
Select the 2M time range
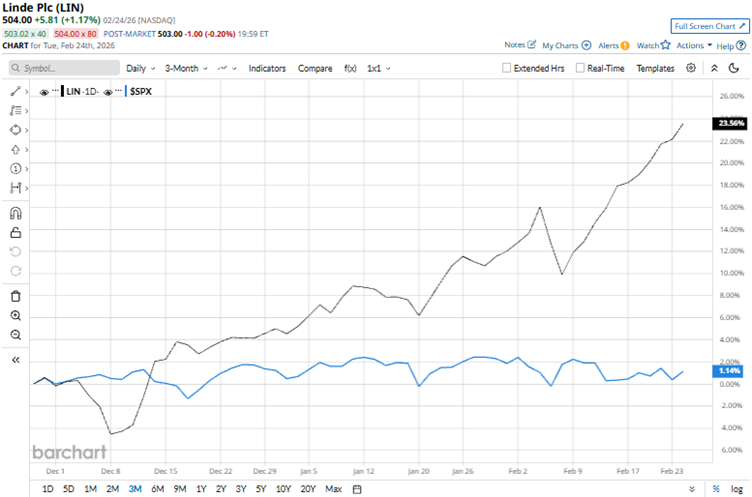tap(112, 489)
